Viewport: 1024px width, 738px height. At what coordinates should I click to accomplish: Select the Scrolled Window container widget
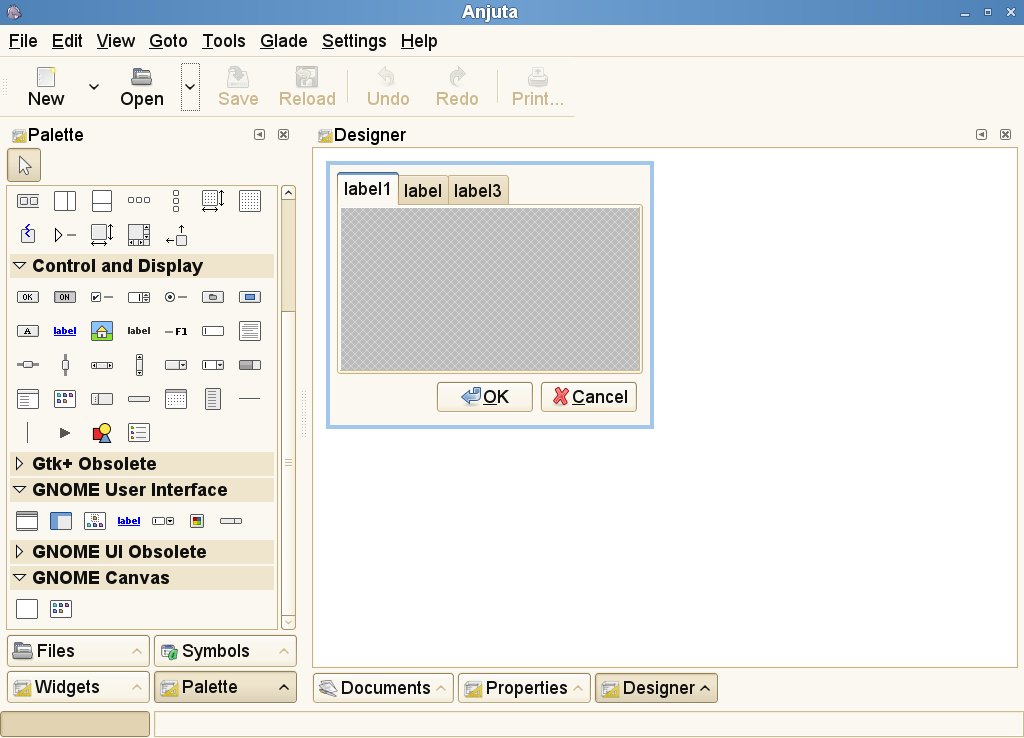tap(139, 234)
